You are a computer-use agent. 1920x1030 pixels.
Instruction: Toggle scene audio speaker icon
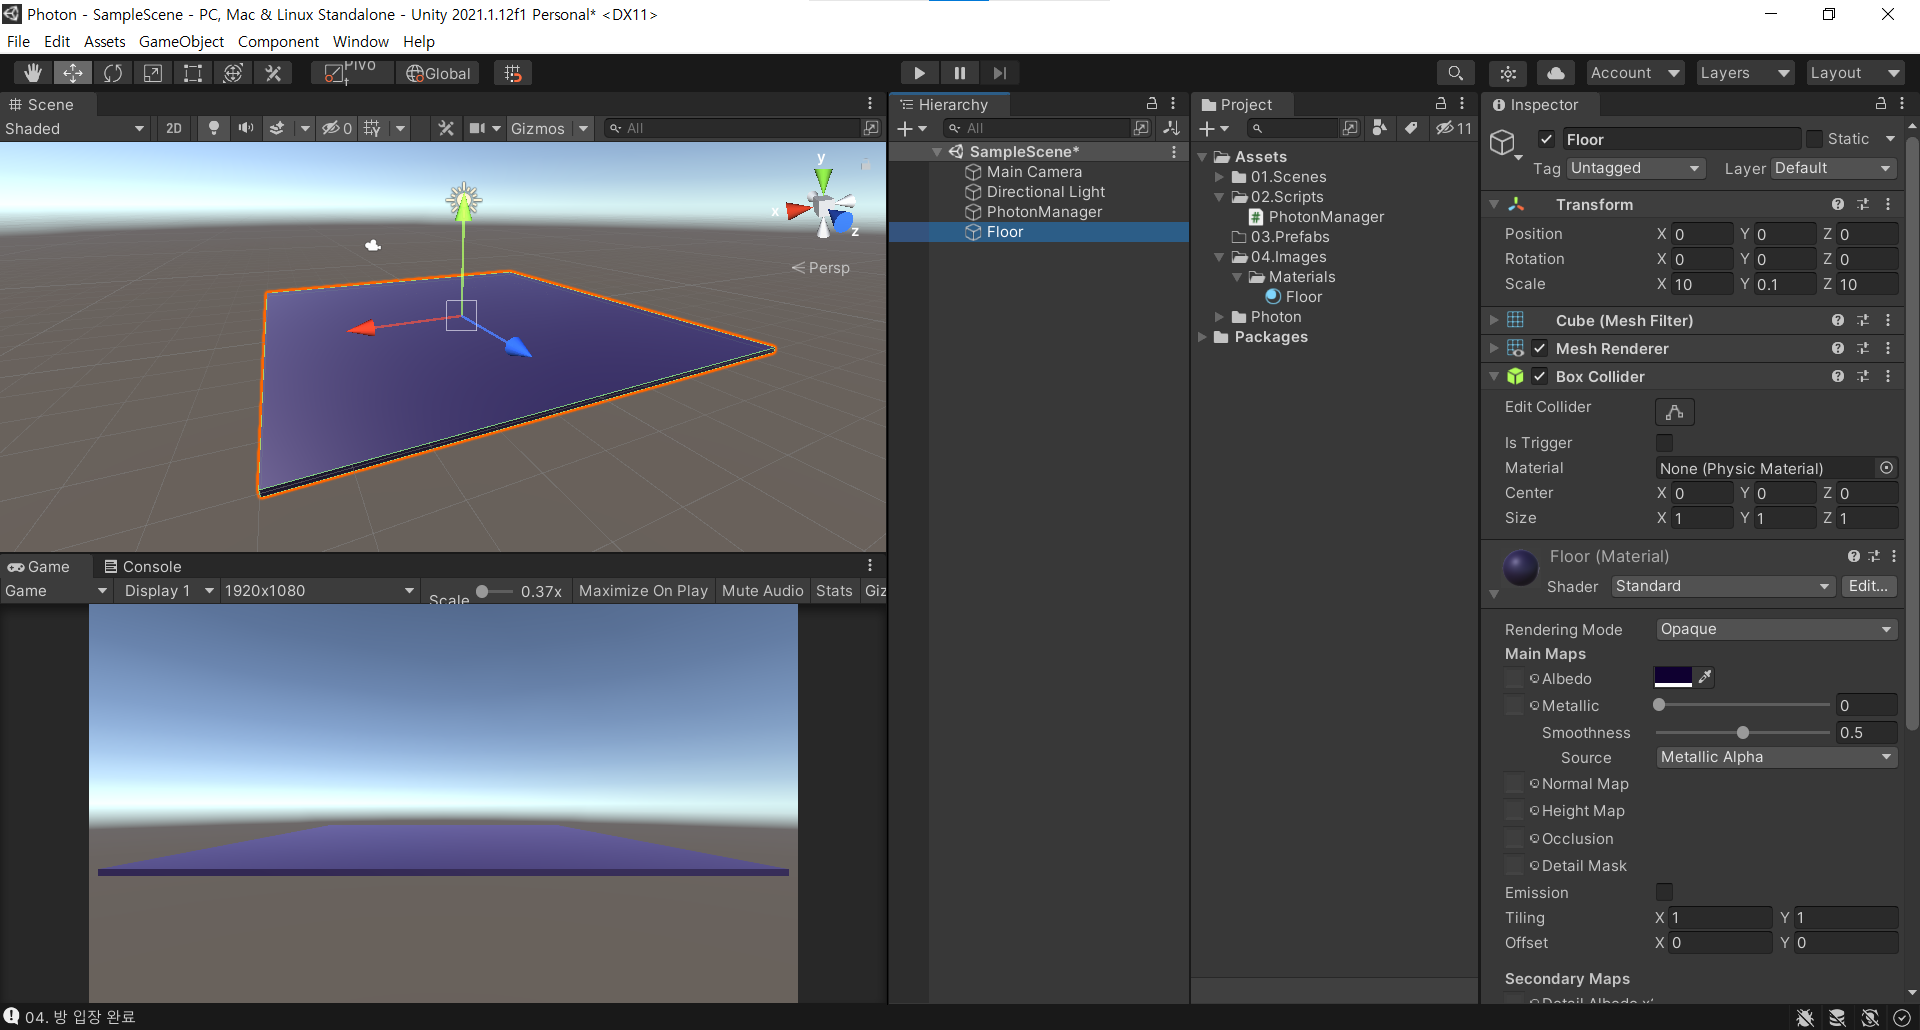(x=245, y=128)
